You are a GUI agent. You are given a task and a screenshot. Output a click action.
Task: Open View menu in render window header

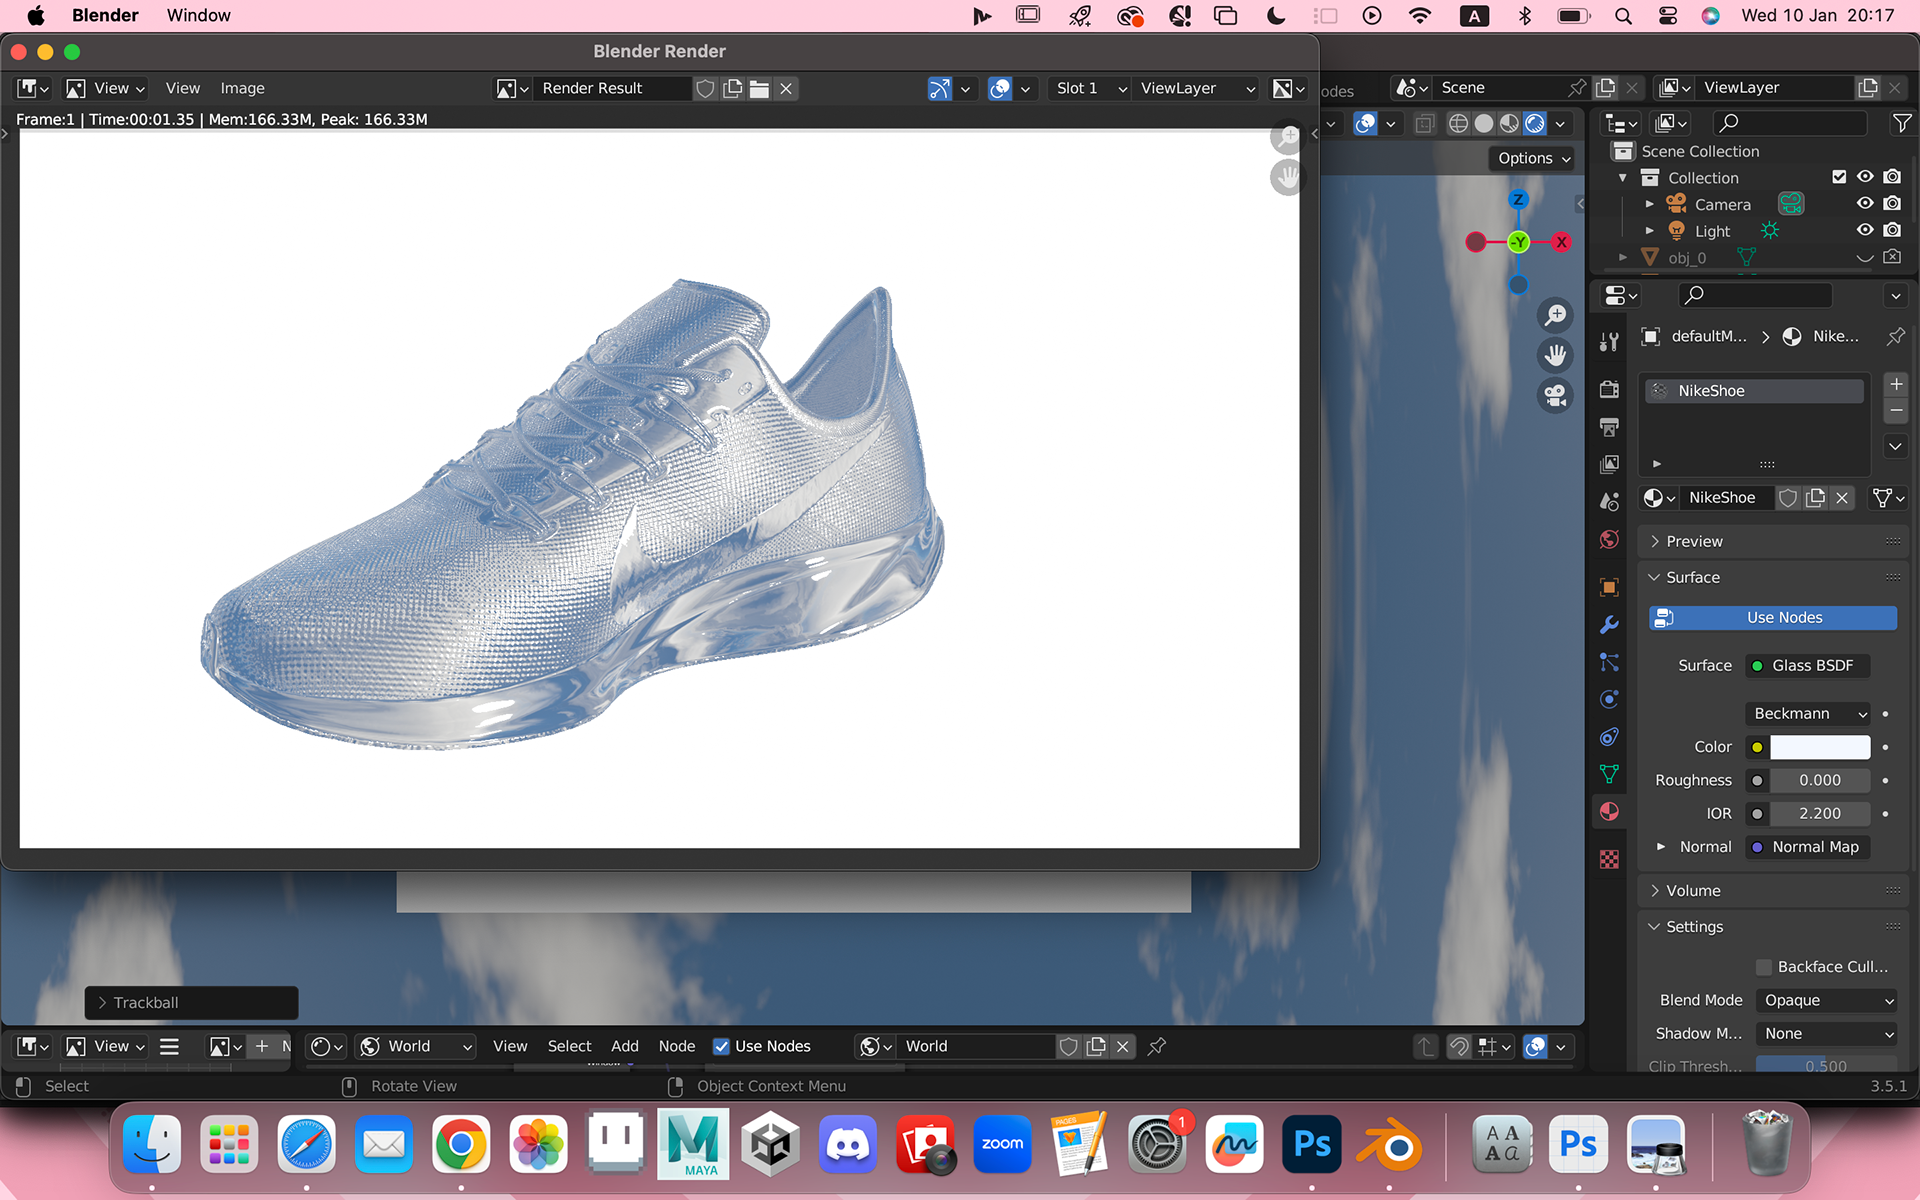point(183,89)
